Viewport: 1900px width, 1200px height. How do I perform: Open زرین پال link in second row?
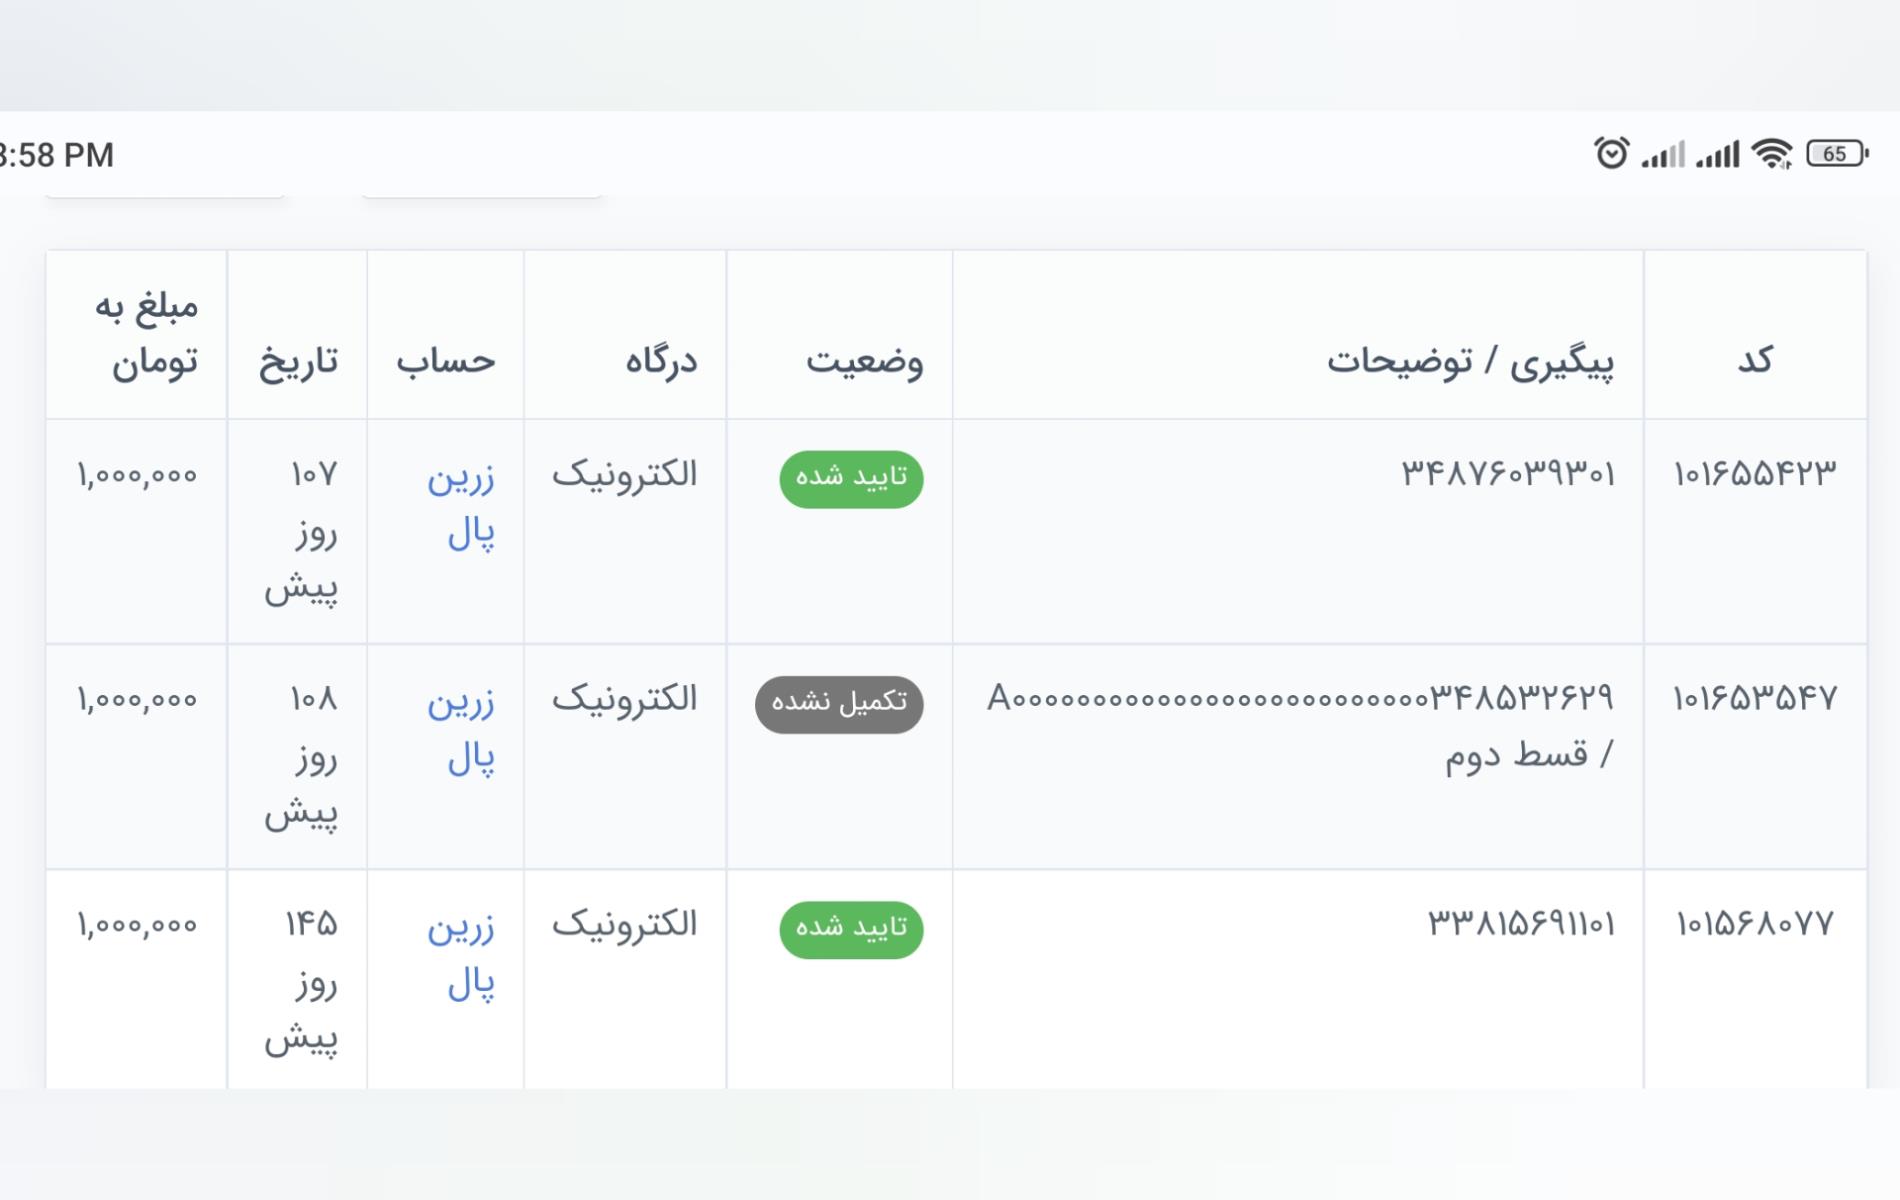461,730
